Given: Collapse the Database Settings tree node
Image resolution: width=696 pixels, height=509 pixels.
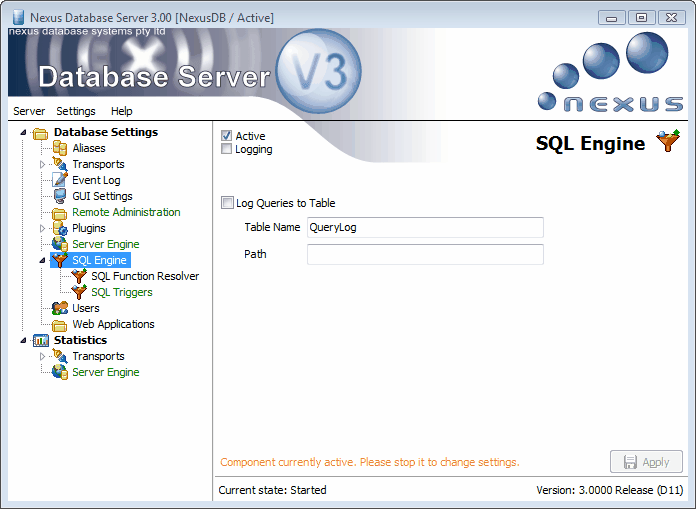Looking at the screenshot, I should click(x=23, y=132).
